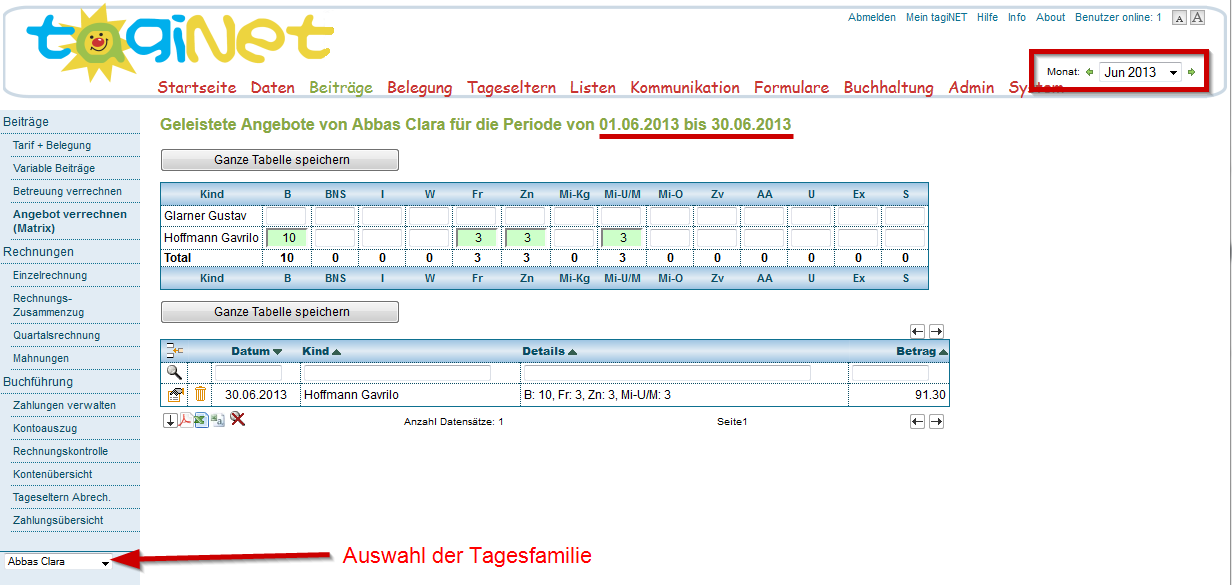Export the table as PDF

(x=186, y=420)
